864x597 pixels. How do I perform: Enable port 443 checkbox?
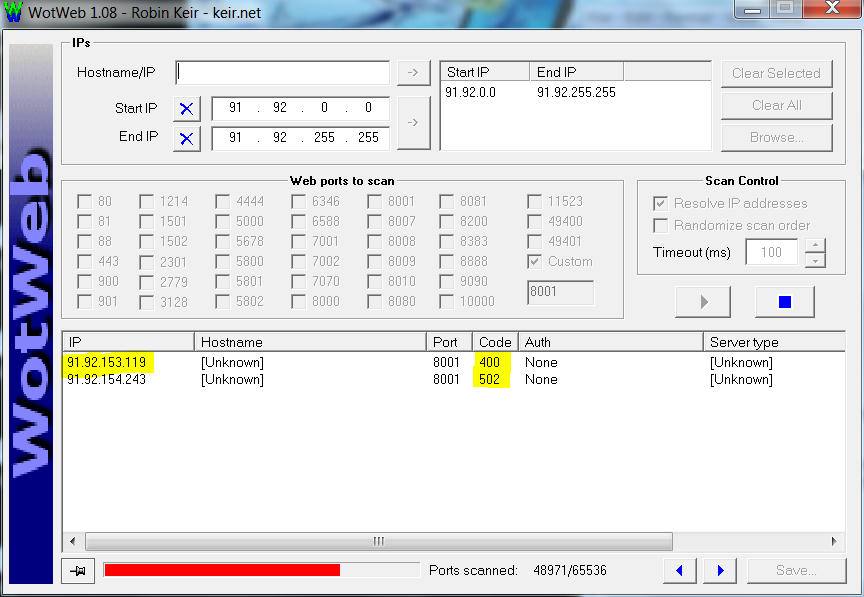pyautogui.click(x=85, y=261)
